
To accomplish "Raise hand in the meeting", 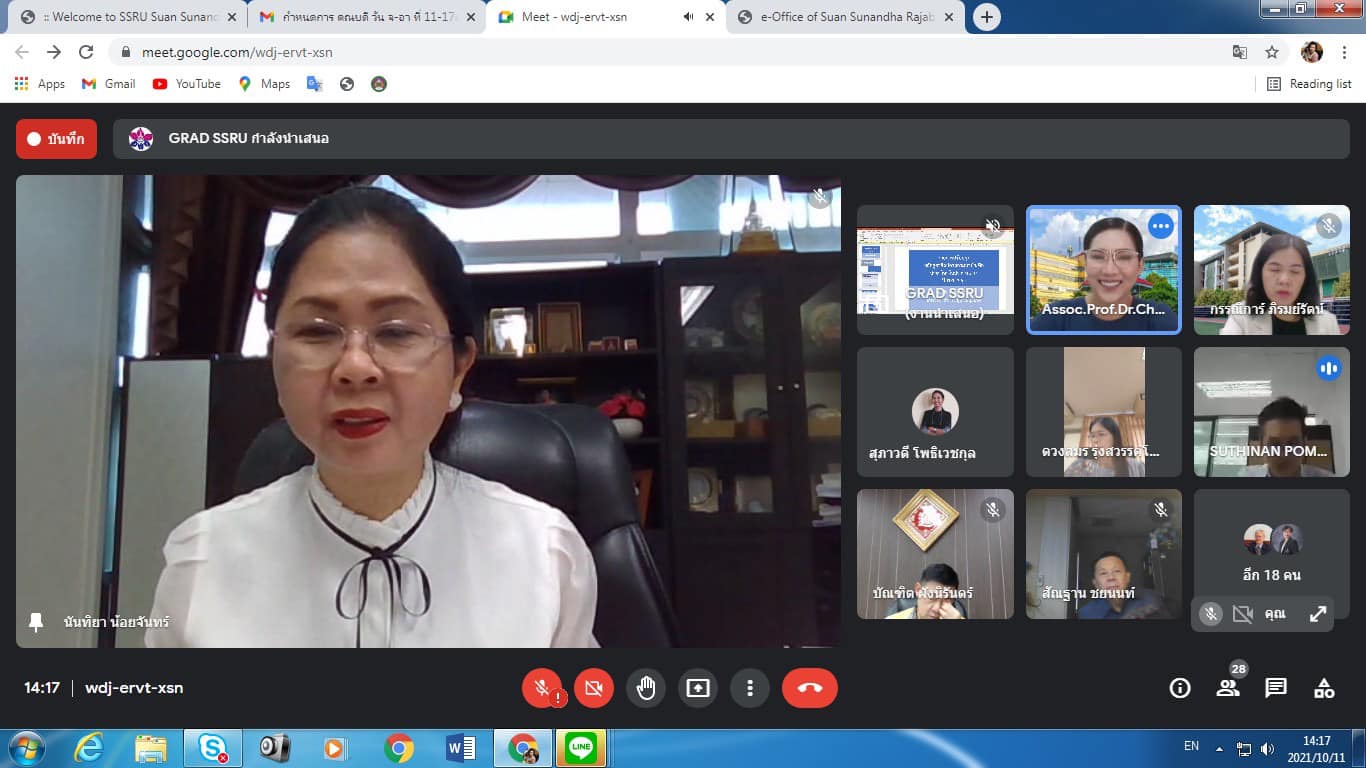I will click(646, 688).
